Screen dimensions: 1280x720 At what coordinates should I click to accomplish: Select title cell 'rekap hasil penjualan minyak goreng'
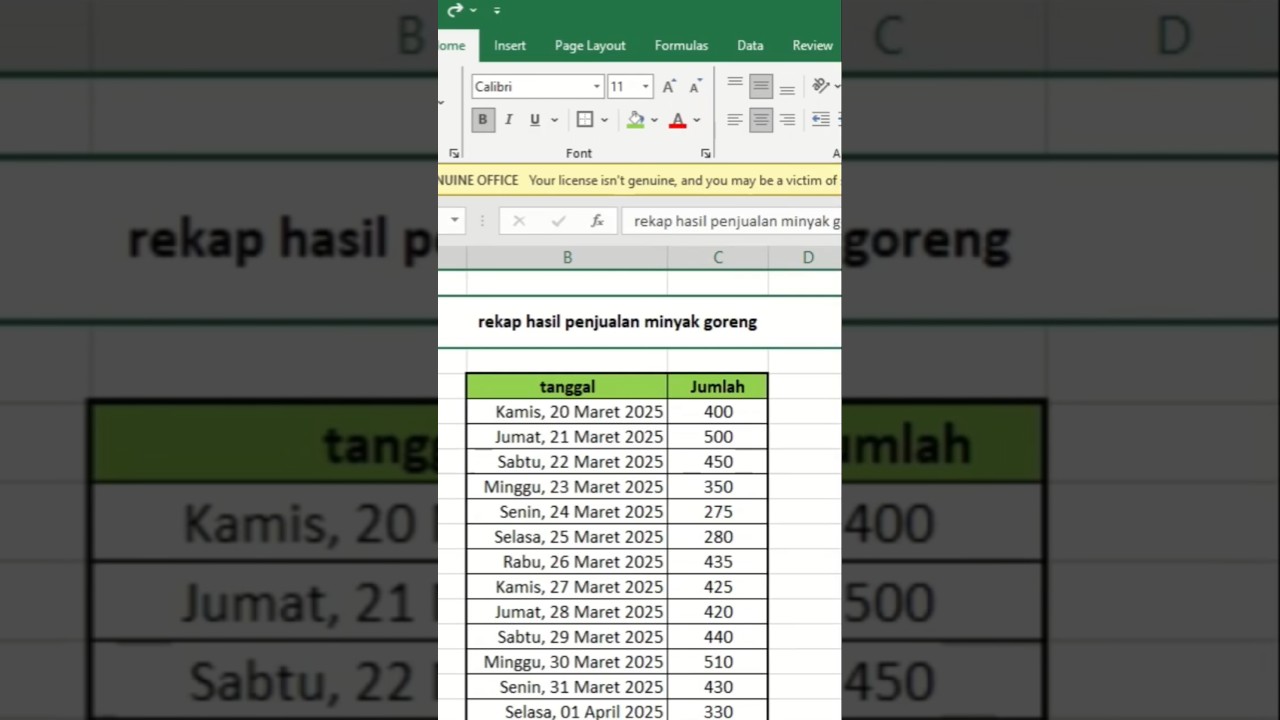(617, 322)
